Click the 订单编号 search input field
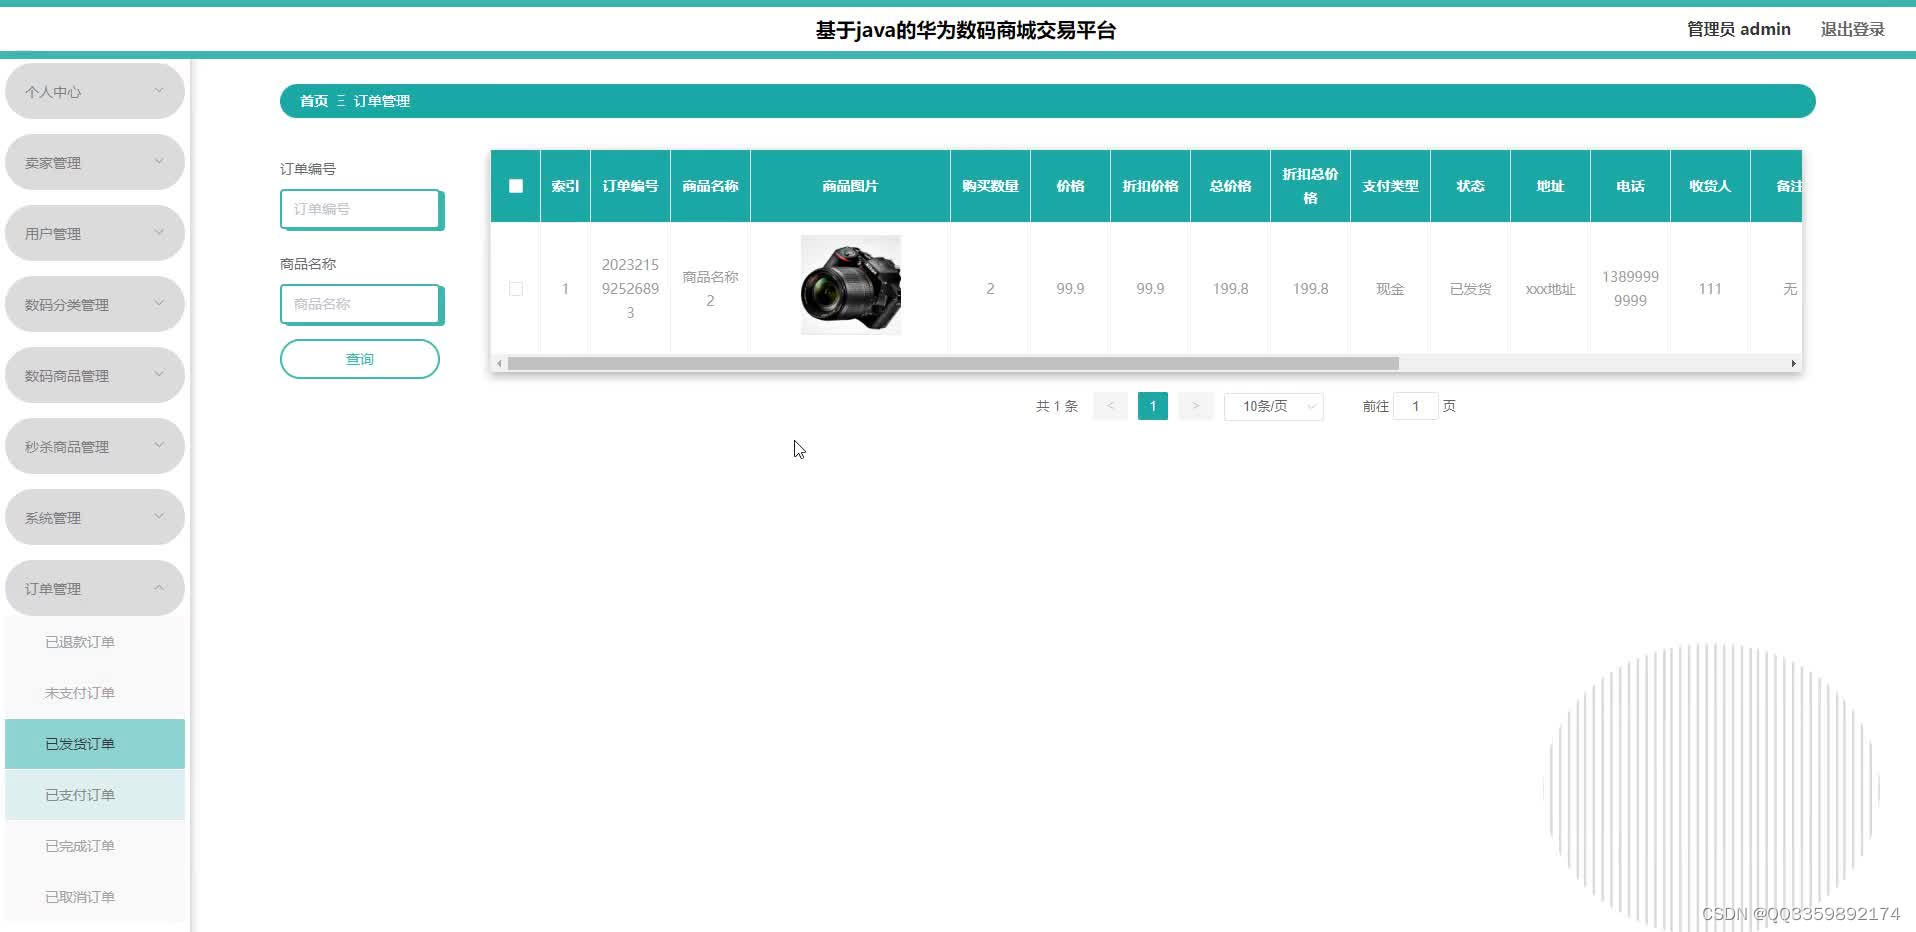The image size is (1916, 932). [360, 209]
